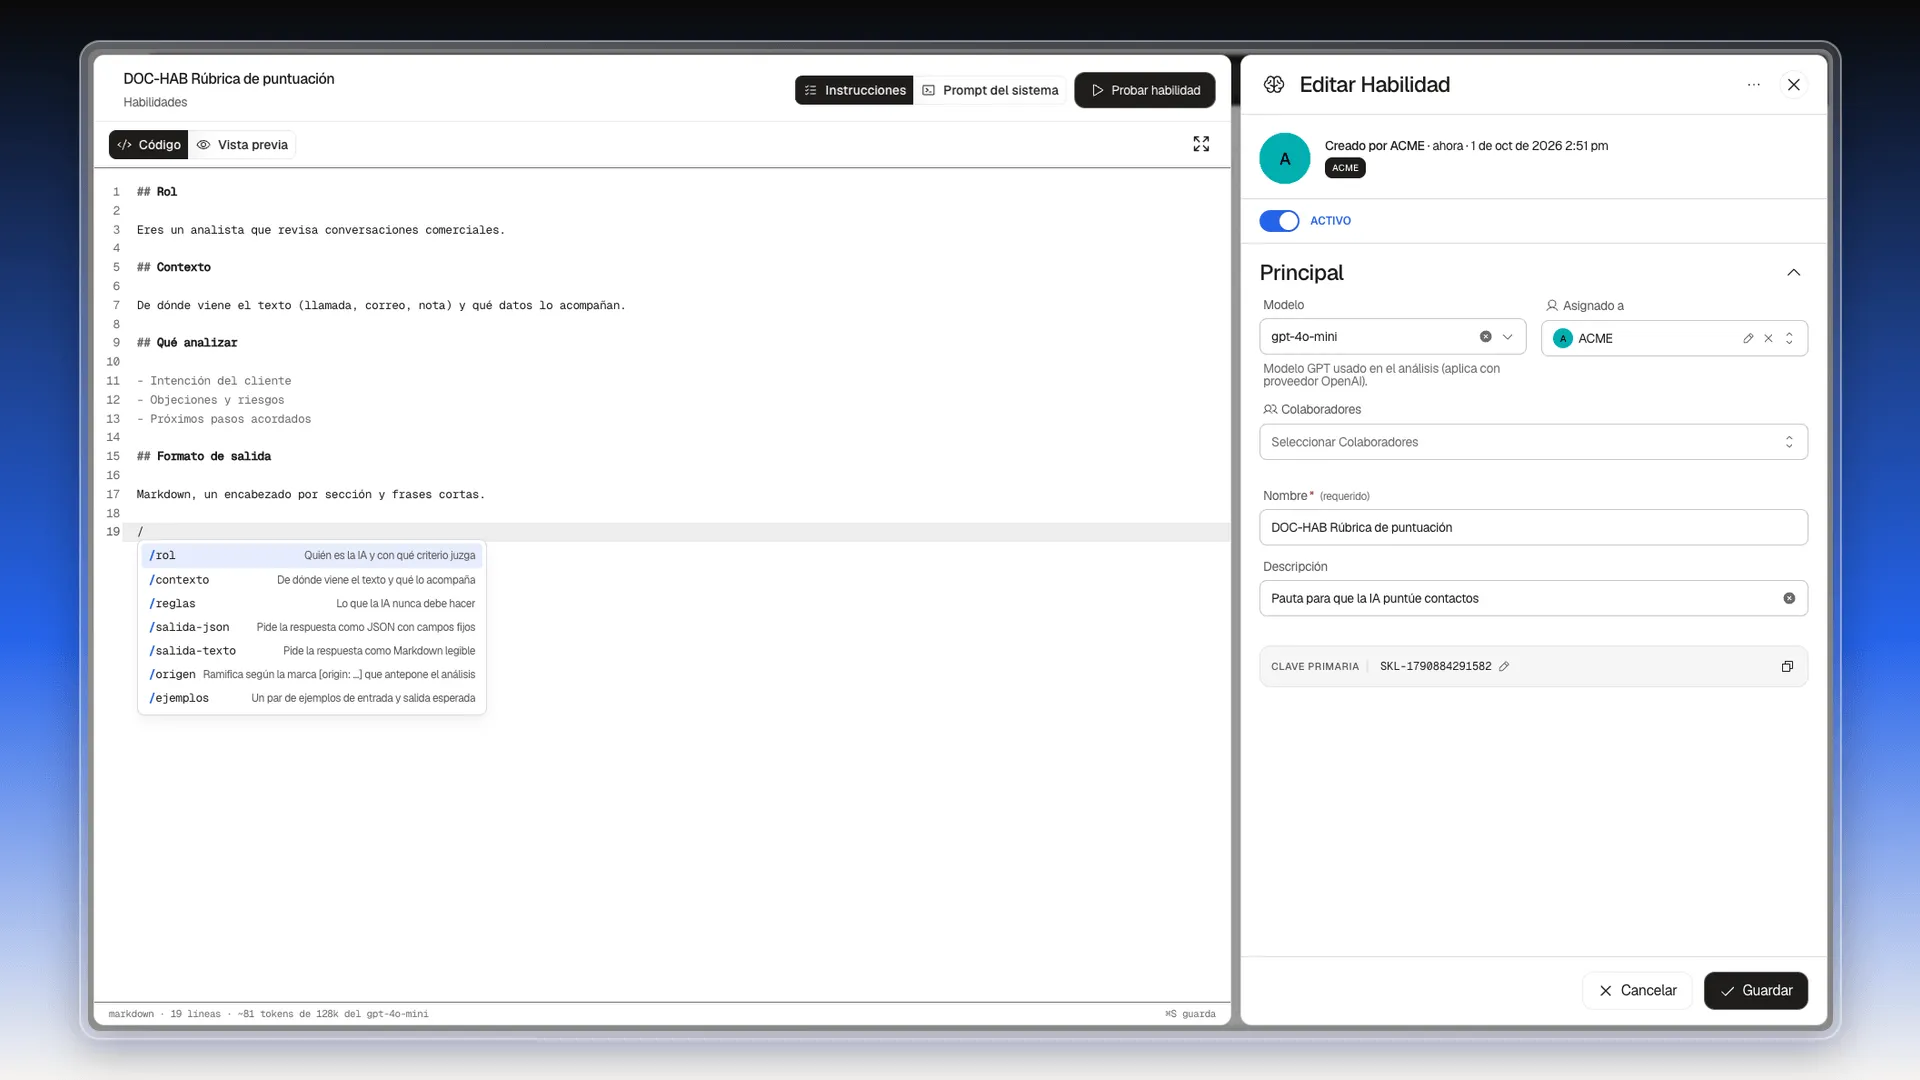
Task: Click the '⌘S guarda' status bar hint
Action: pos(1190,1014)
